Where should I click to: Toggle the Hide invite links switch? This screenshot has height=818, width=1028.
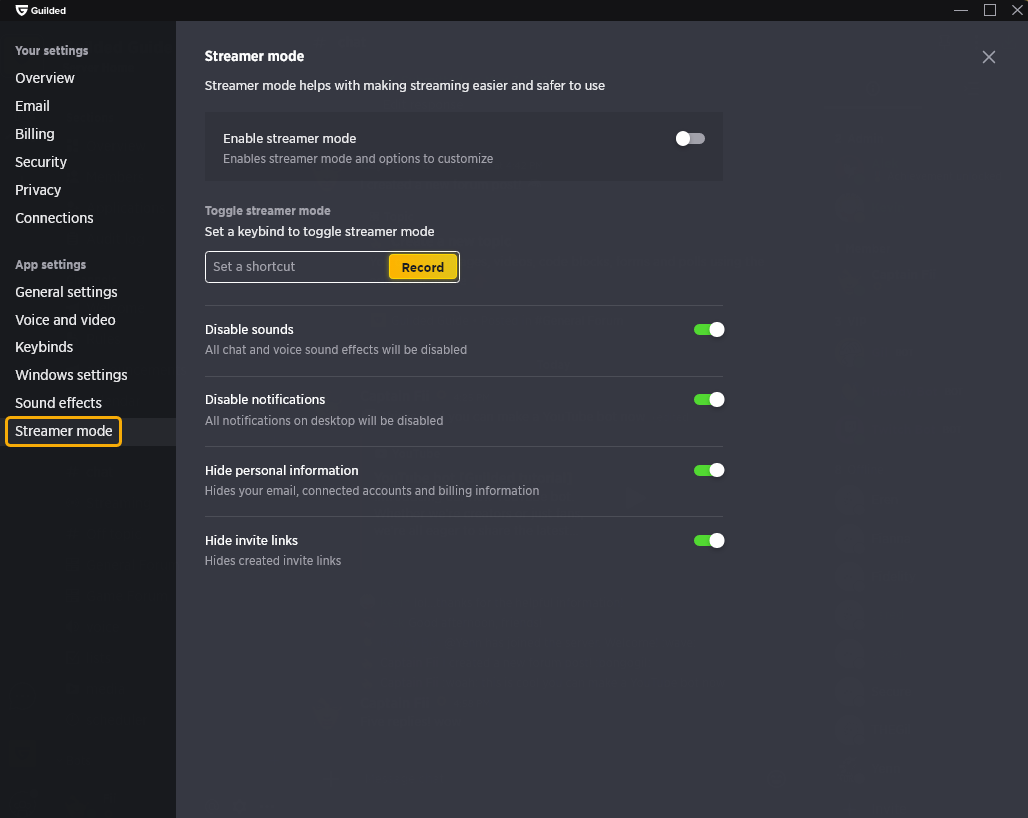pos(709,541)
